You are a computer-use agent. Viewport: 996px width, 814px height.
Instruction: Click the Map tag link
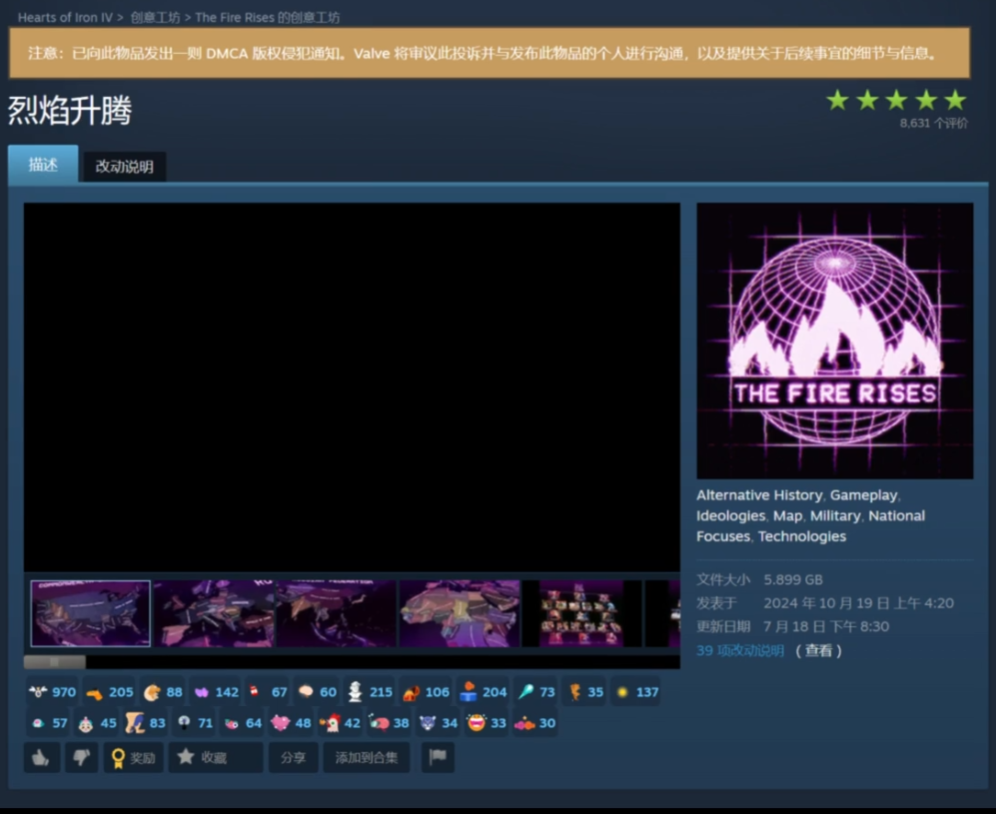click(788, 516)
